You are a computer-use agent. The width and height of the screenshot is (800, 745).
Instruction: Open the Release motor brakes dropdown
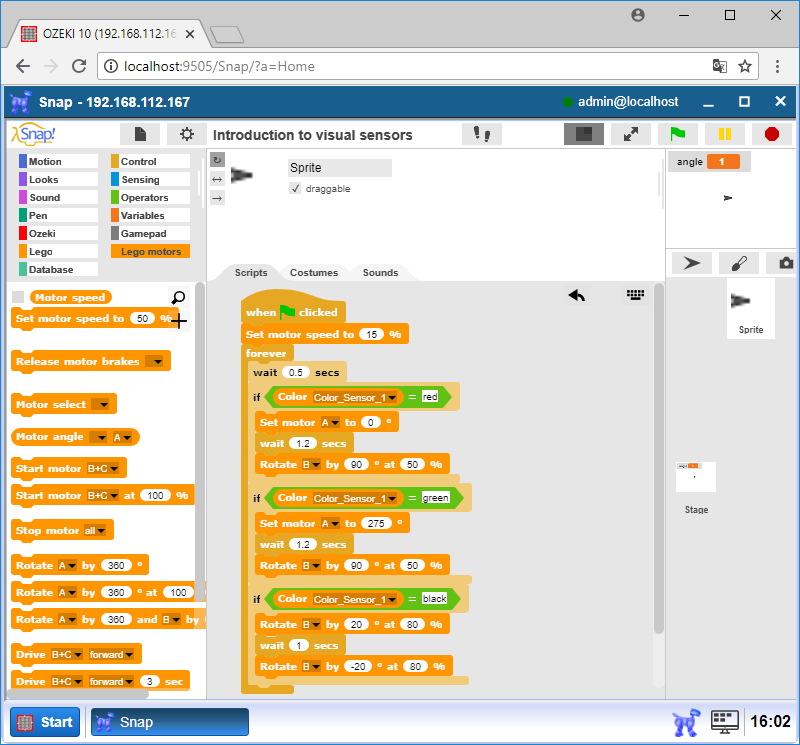(x=154, y=362)
